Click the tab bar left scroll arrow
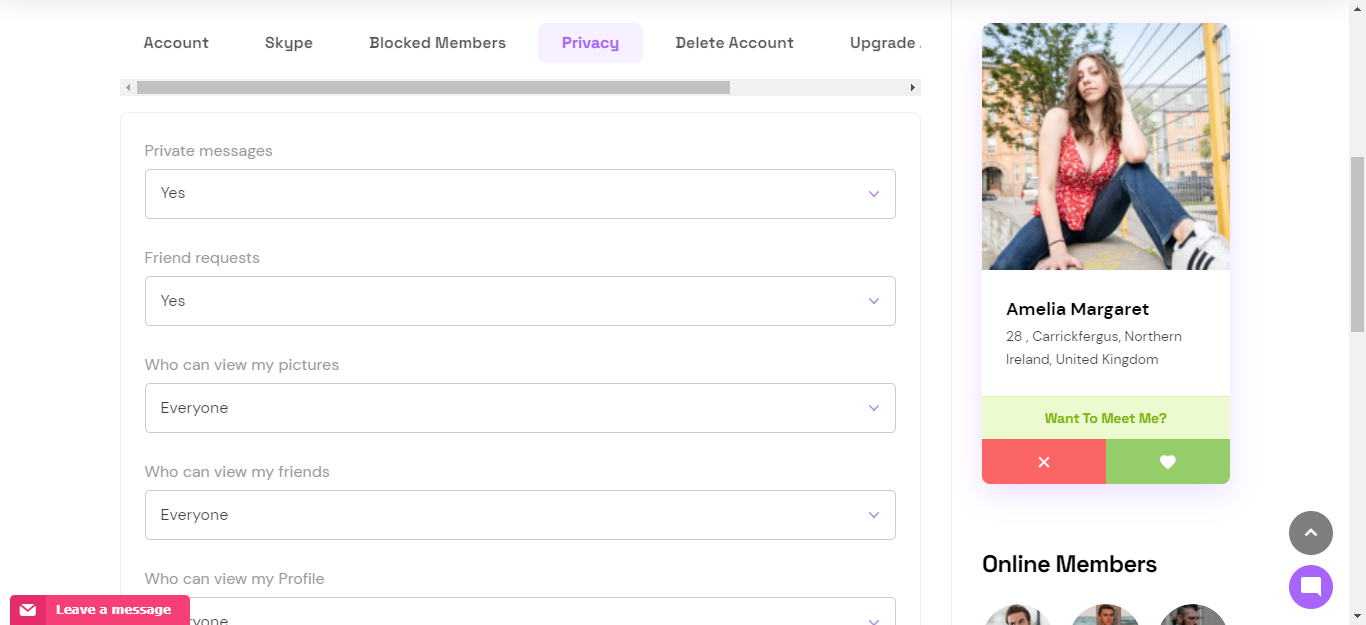Screen dimensions: 1366x625 [128, 88]
